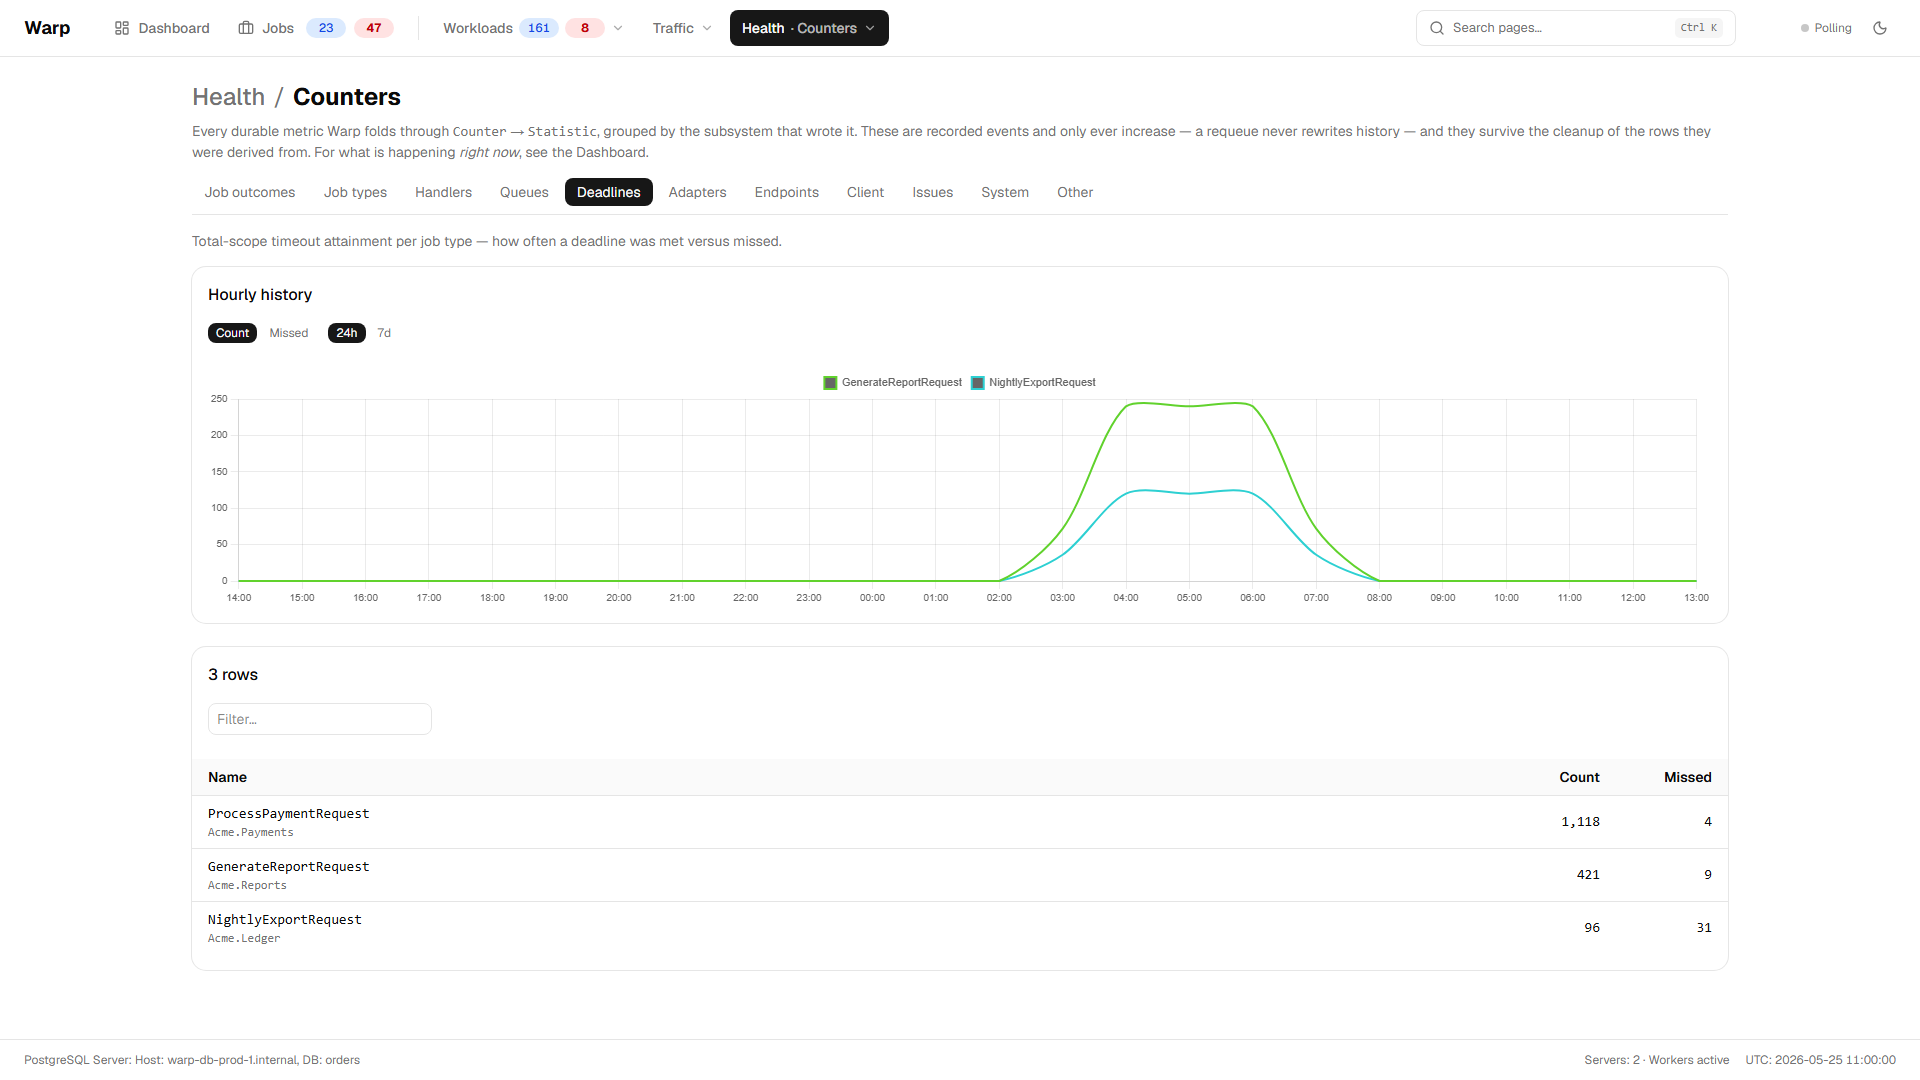The width and height of the screenshot is (1920, 1080).
Task: Toggle GenerateReportRequest green legend swatch
Action: point(830,383)
